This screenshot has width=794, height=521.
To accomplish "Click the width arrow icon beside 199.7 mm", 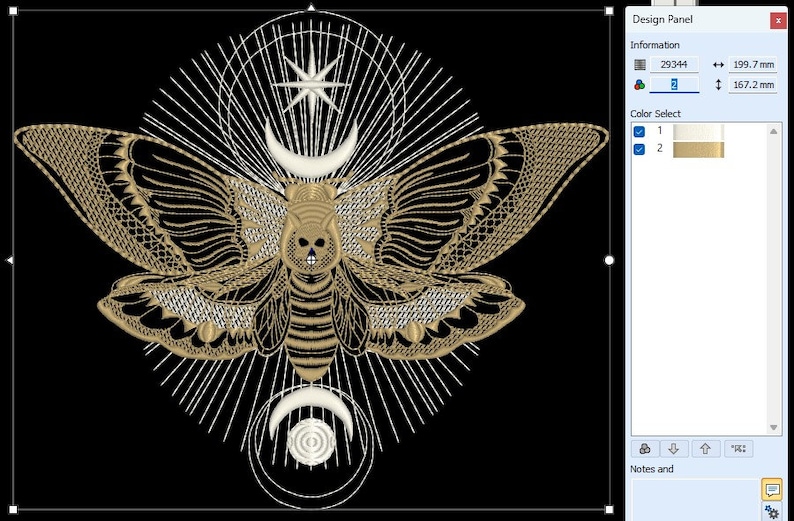I will pos(718,64).
